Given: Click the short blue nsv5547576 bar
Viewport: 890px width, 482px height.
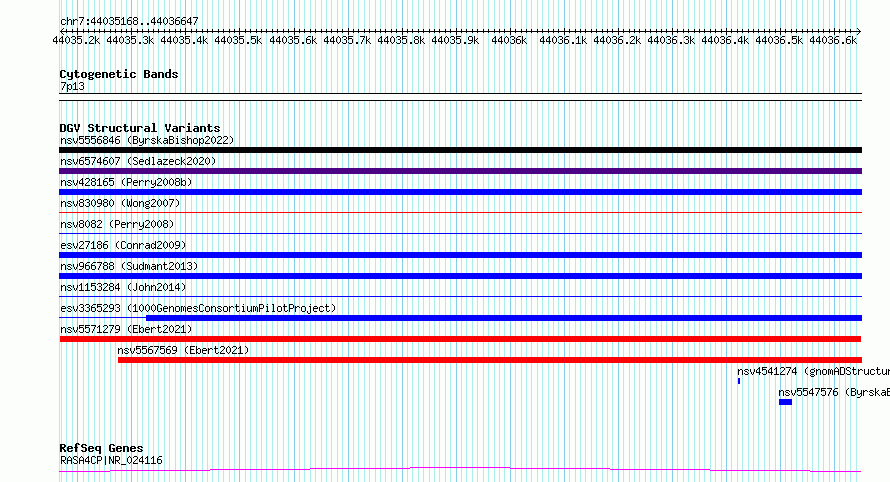Looking at the screenshot, I should (x=786, y=402).
